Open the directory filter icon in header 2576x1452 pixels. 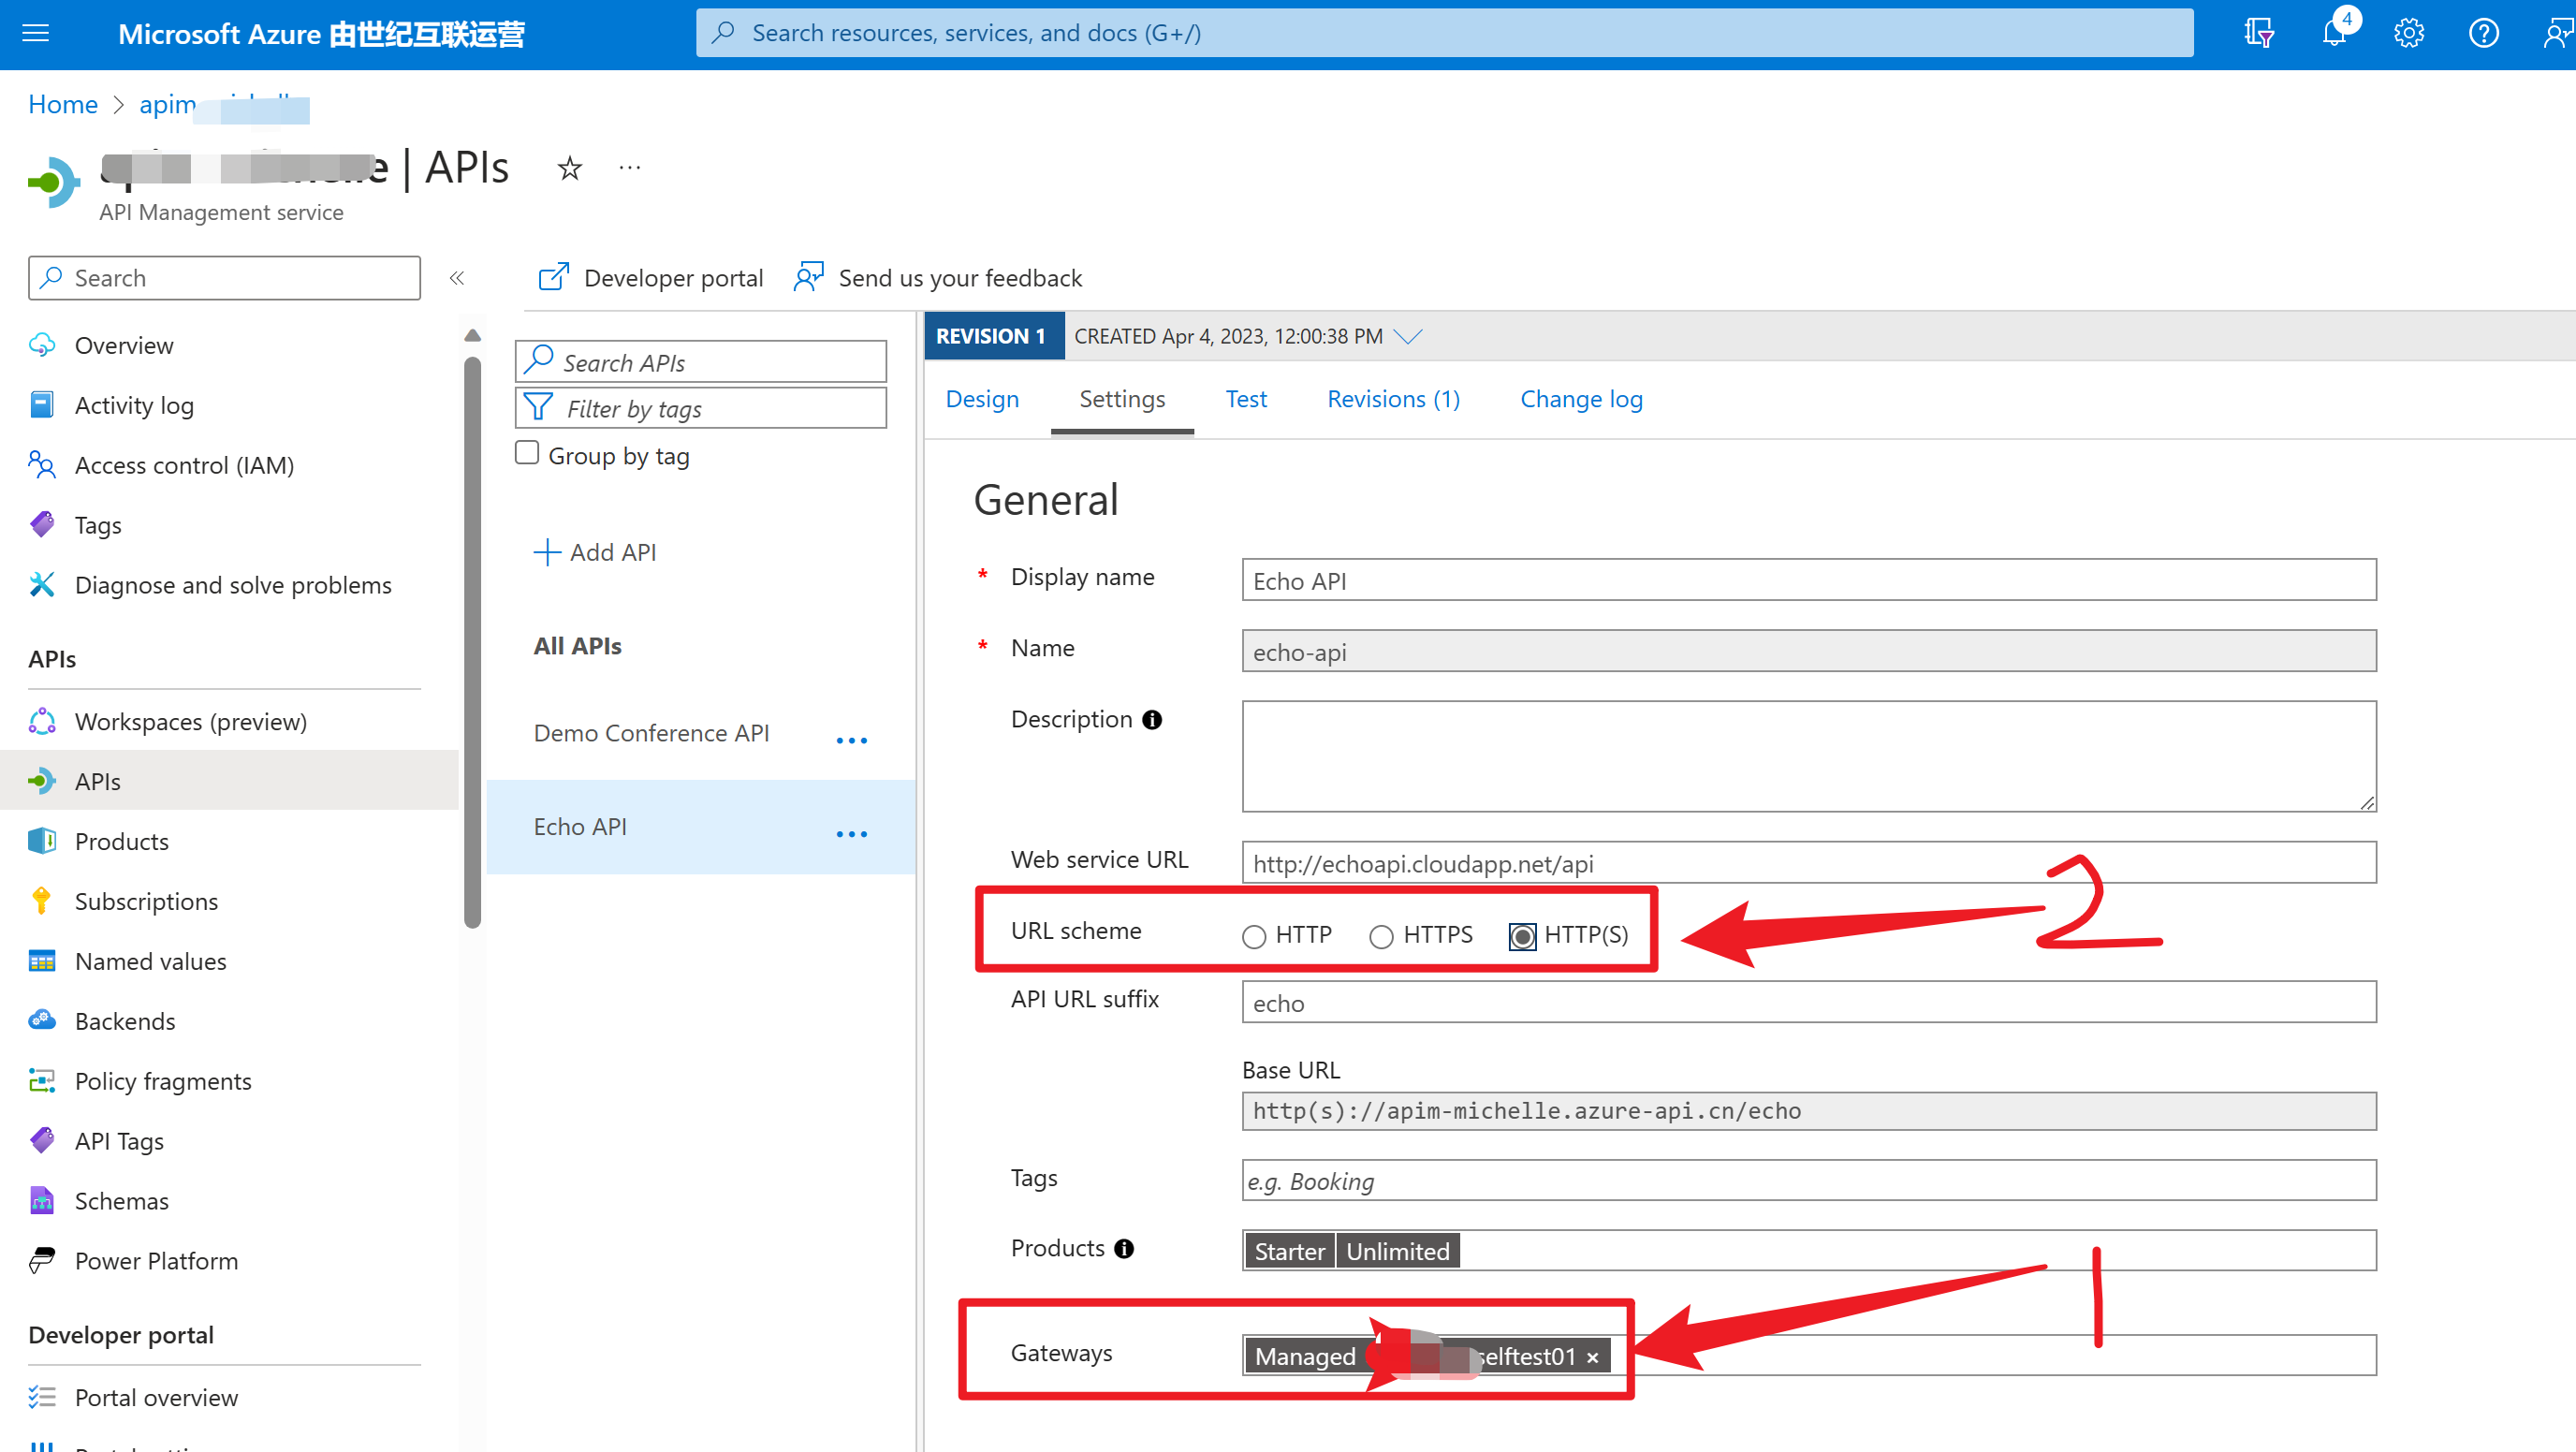tap(2259, 33)
